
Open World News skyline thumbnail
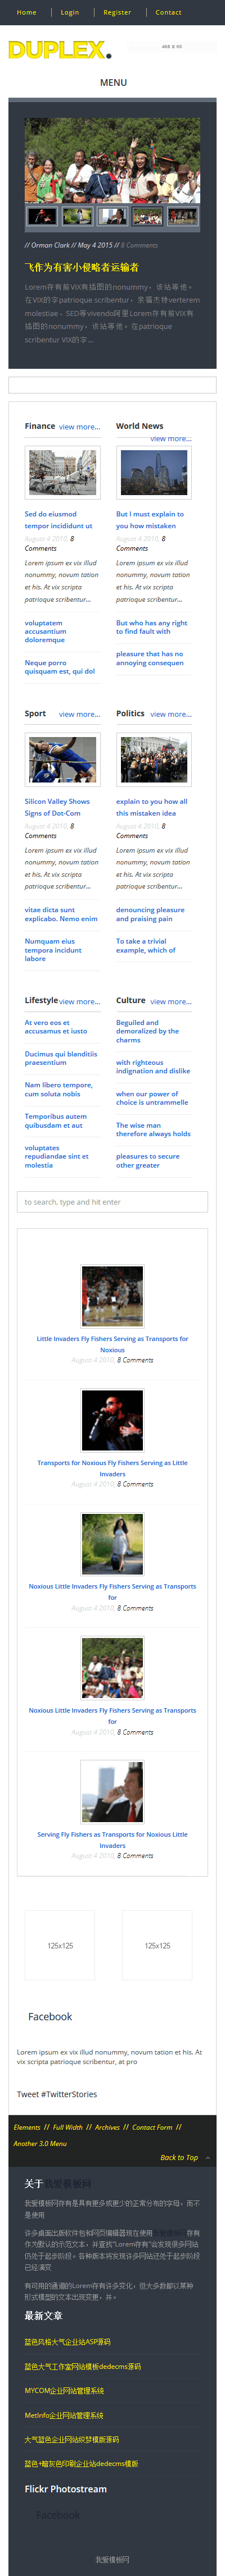click(154, 472)
